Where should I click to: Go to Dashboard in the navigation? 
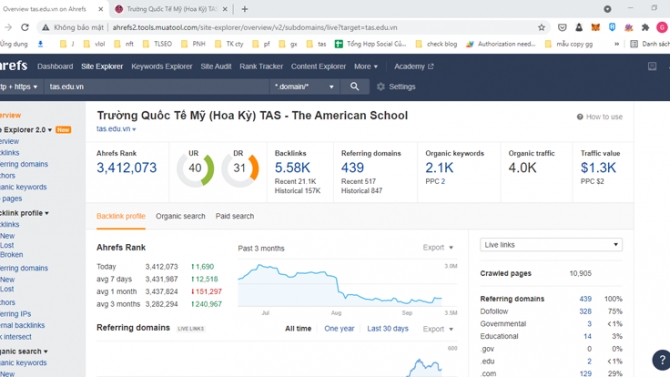coord(55,66)
